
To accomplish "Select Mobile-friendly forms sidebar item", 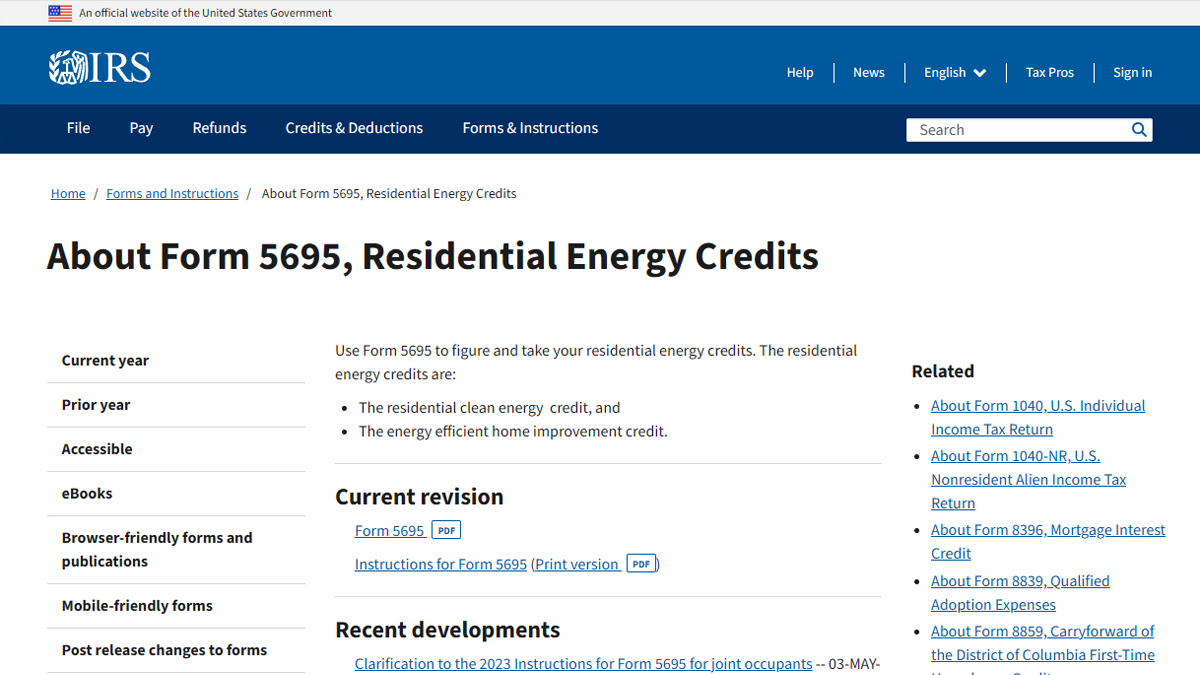I will (x=176, y=605).
